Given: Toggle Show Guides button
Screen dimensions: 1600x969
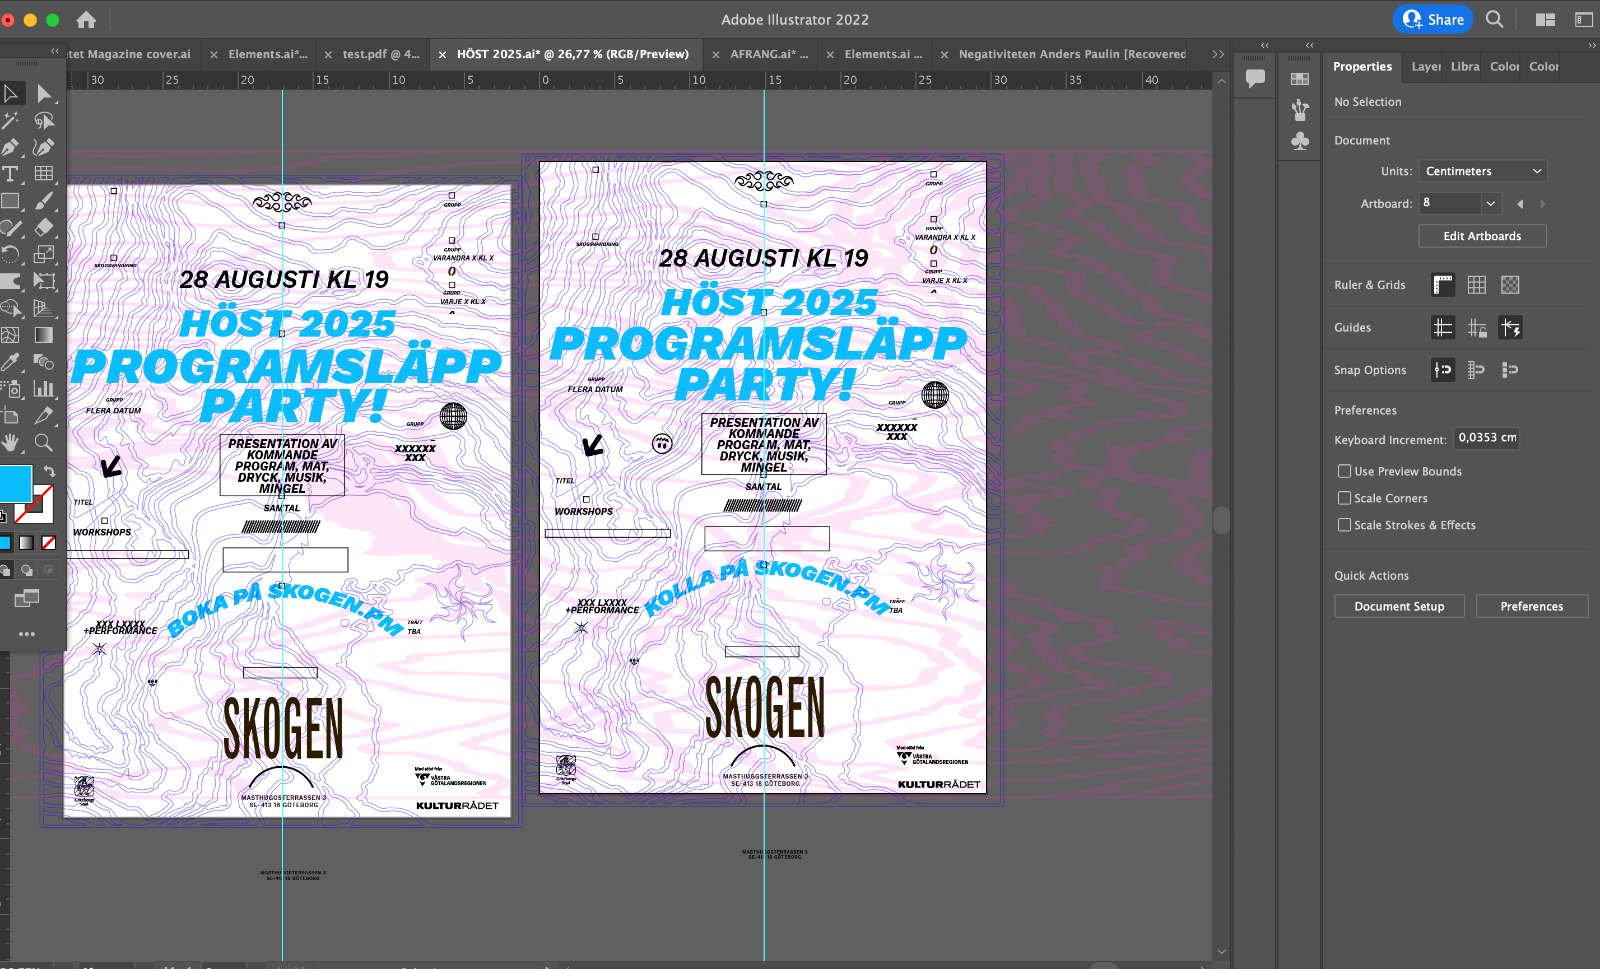Looking at the screenshot, I should pyautogui.click(x=1443, y=327).
